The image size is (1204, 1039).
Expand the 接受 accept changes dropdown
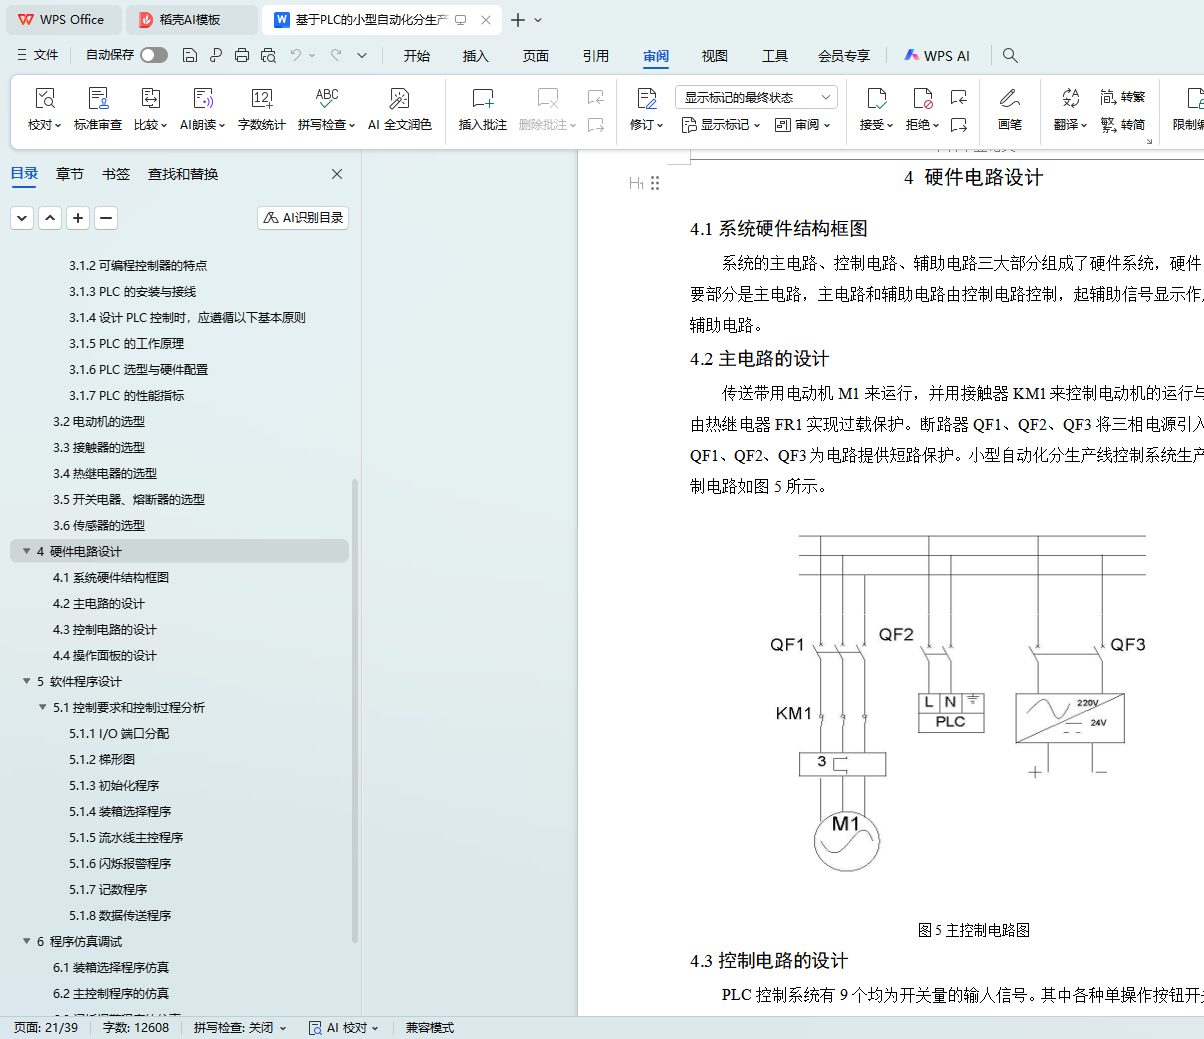click(x=877, y=125)
